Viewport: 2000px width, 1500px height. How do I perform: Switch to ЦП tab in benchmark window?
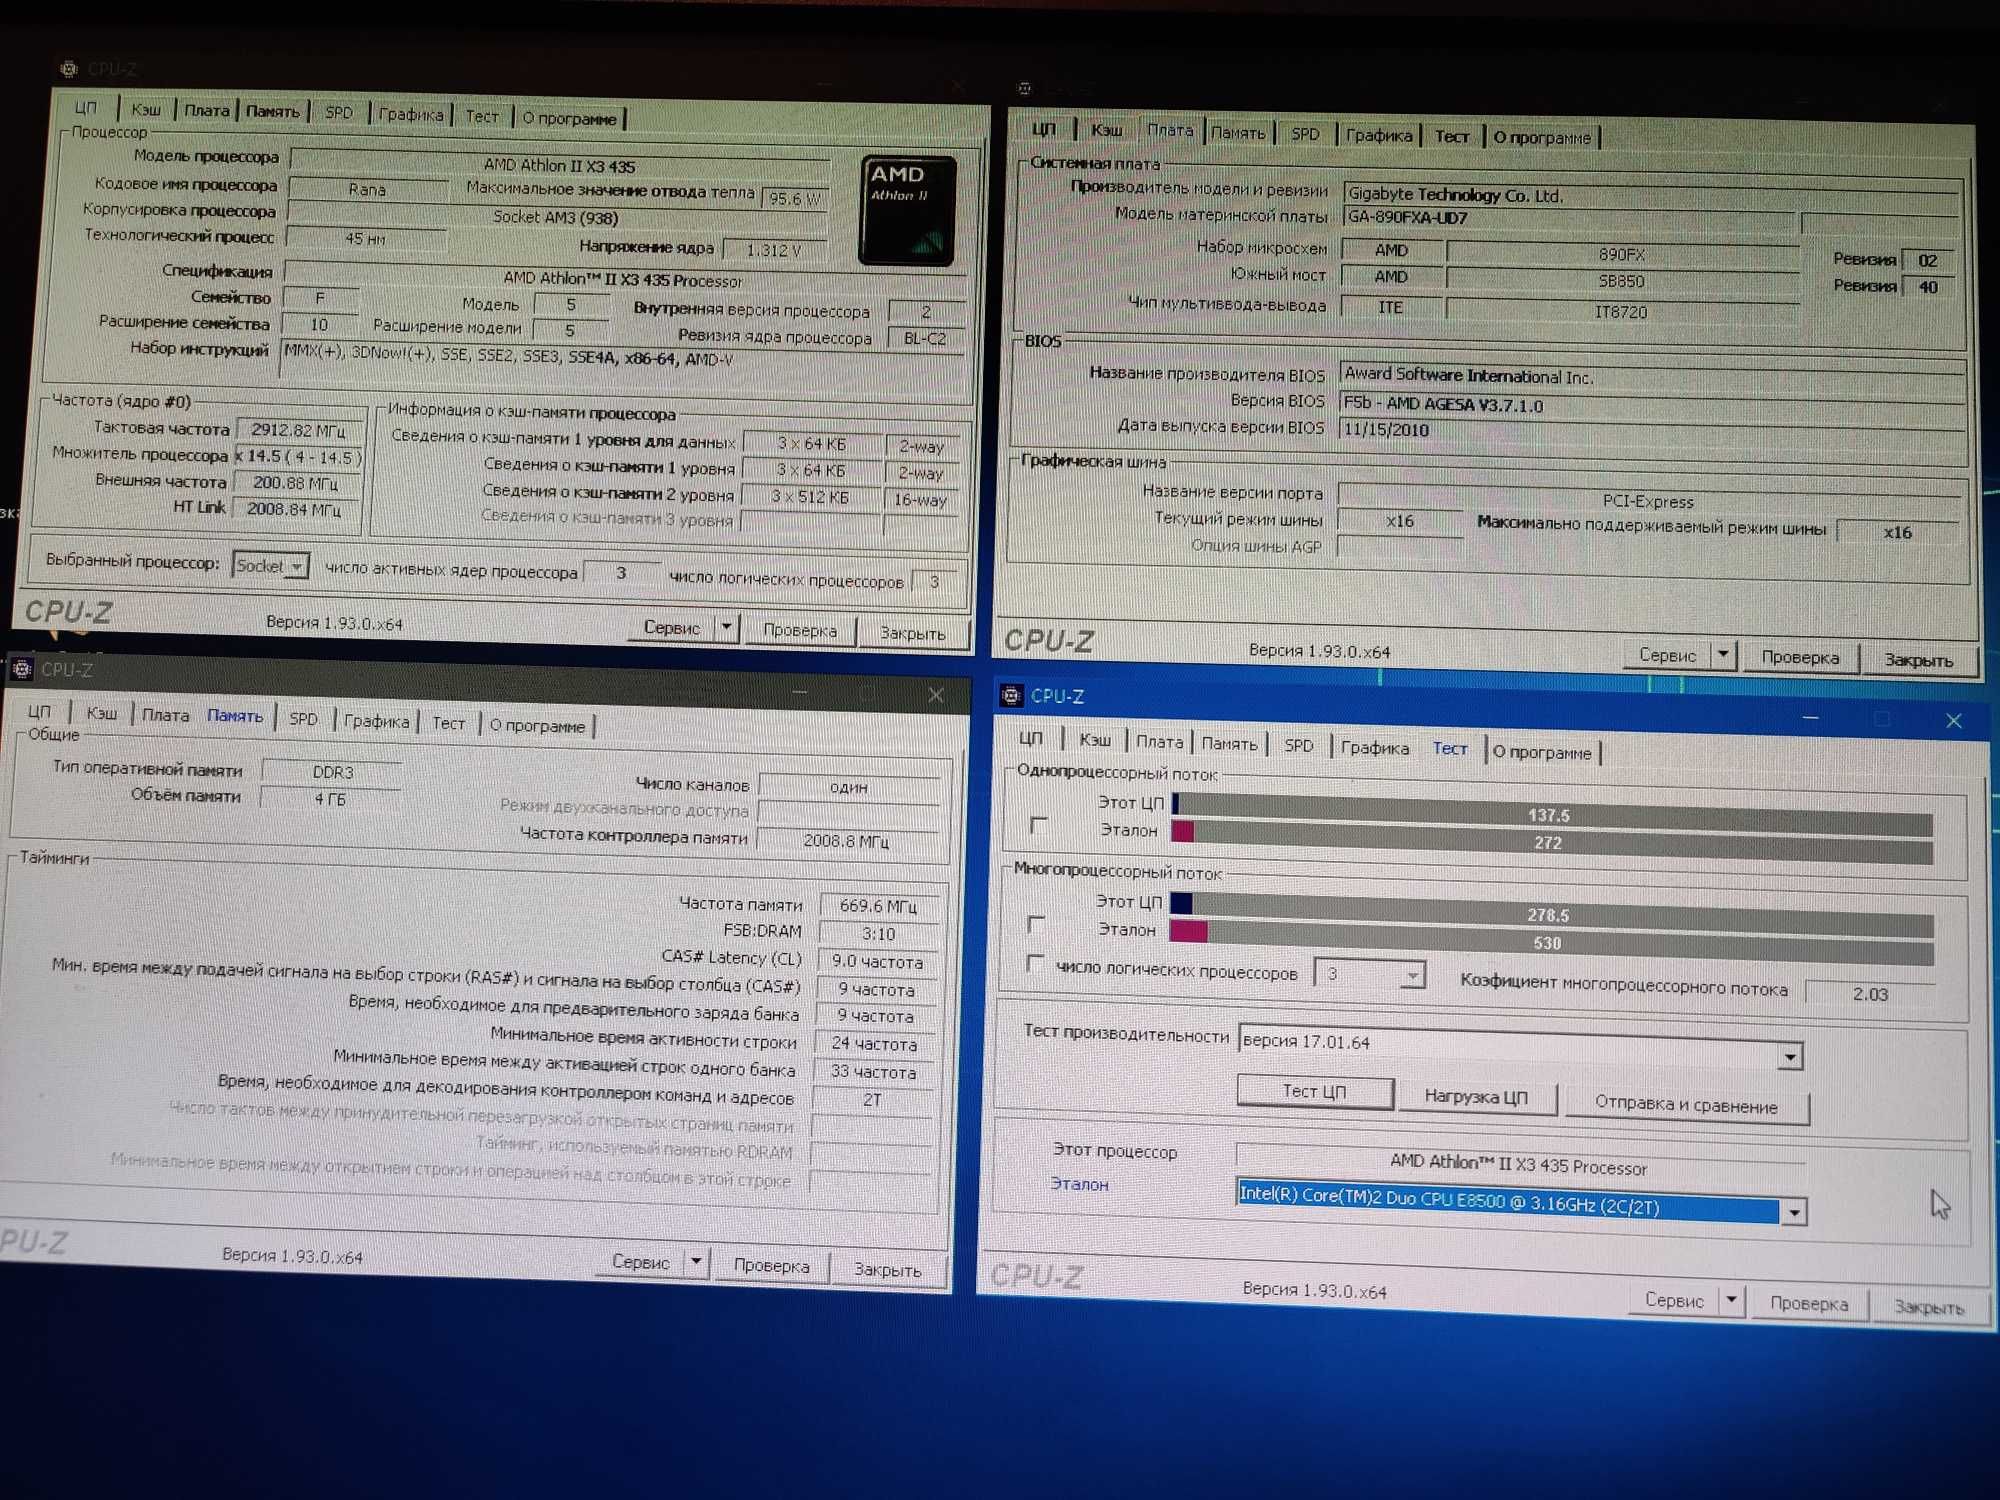(x=1030, y=737)
